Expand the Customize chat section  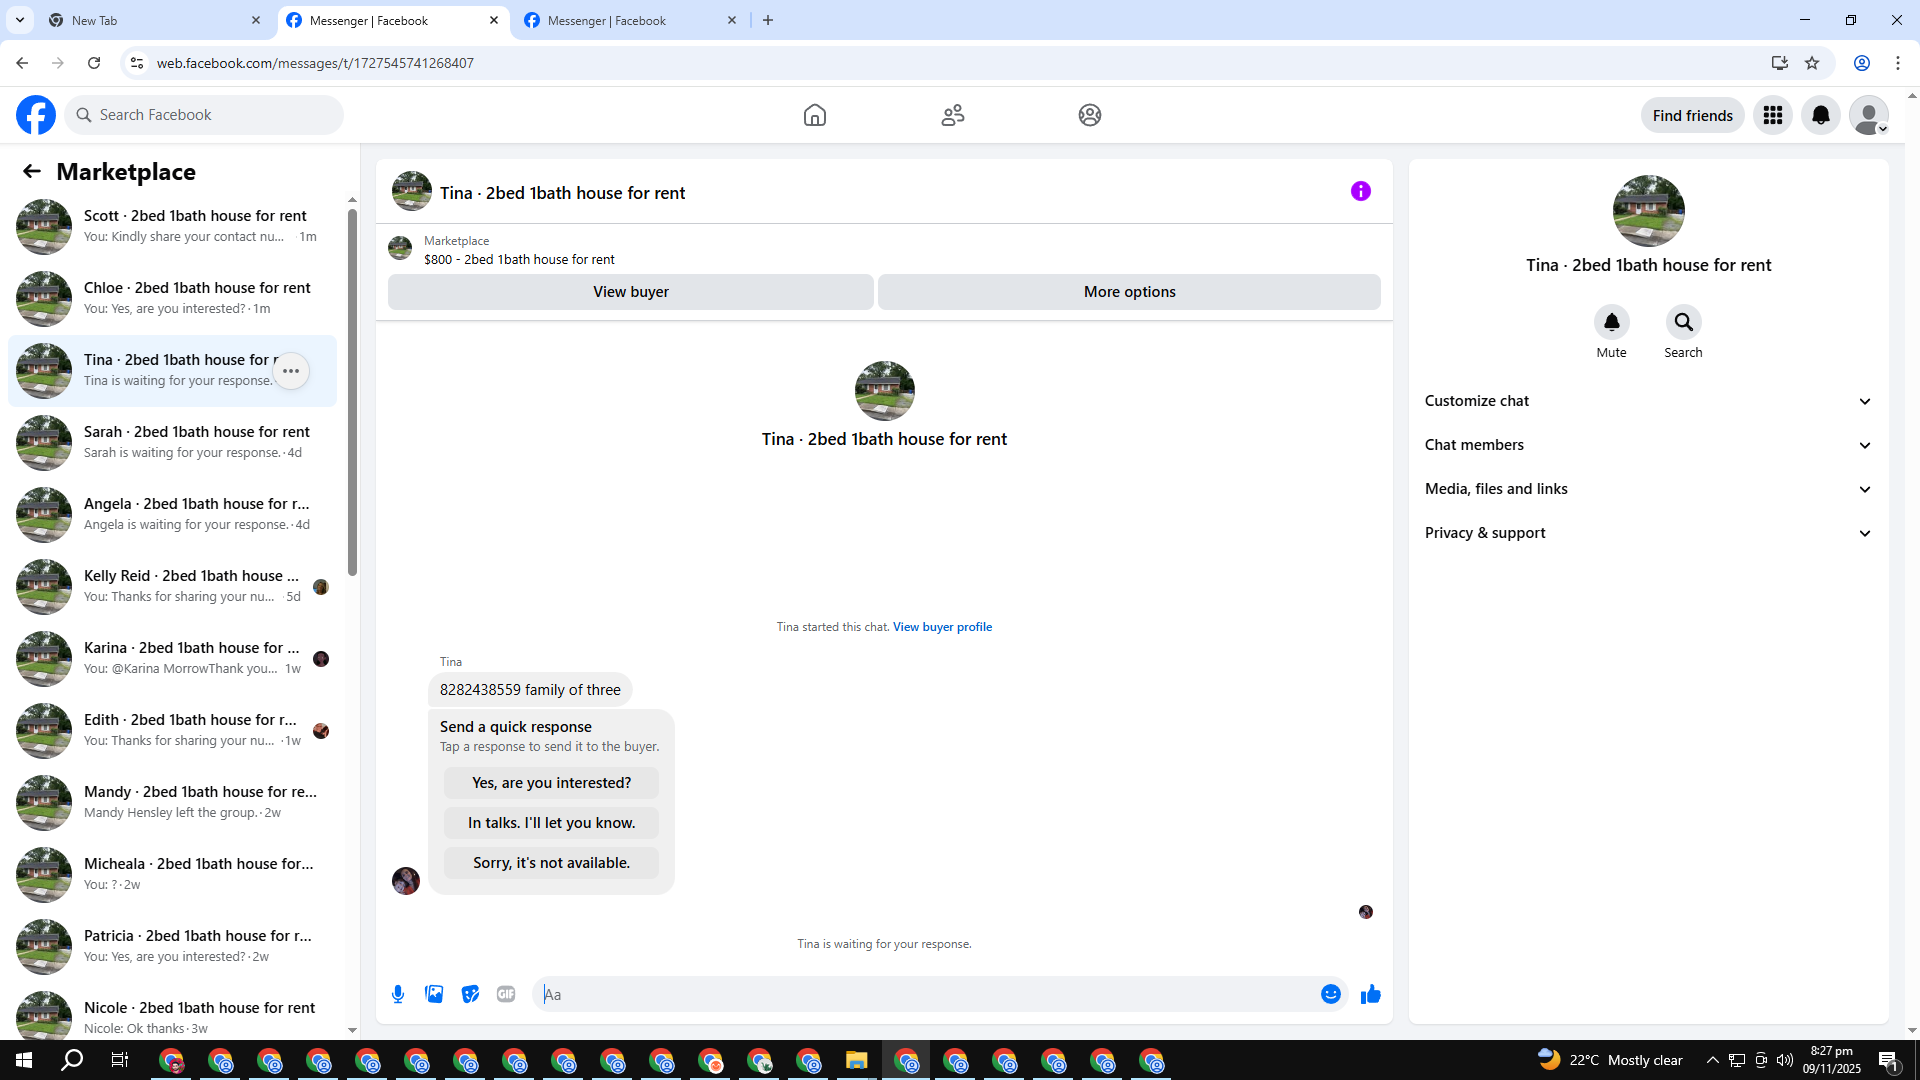click(x=1648, y=401)
